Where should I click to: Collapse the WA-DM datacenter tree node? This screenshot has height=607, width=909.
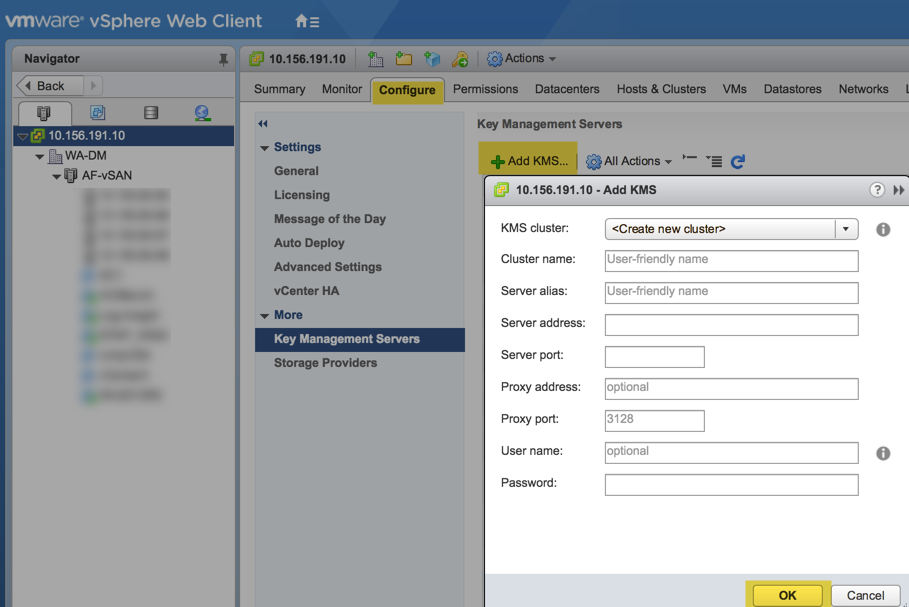(x=40, y=156)
